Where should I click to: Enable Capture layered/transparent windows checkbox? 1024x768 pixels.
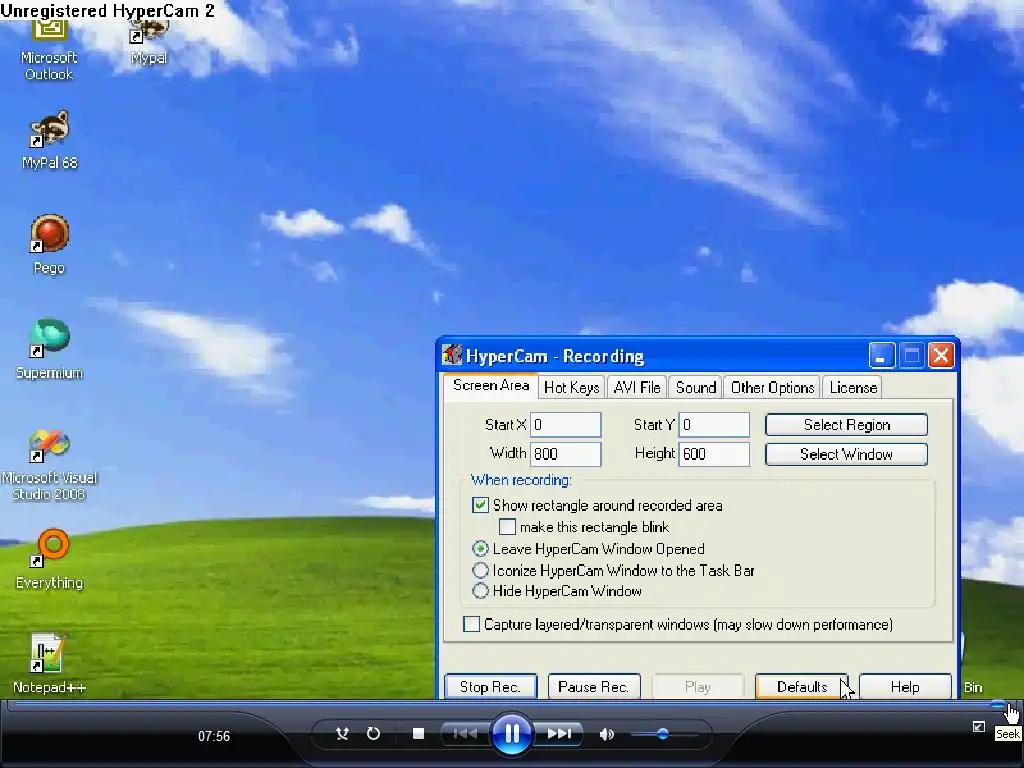(472, 624)
